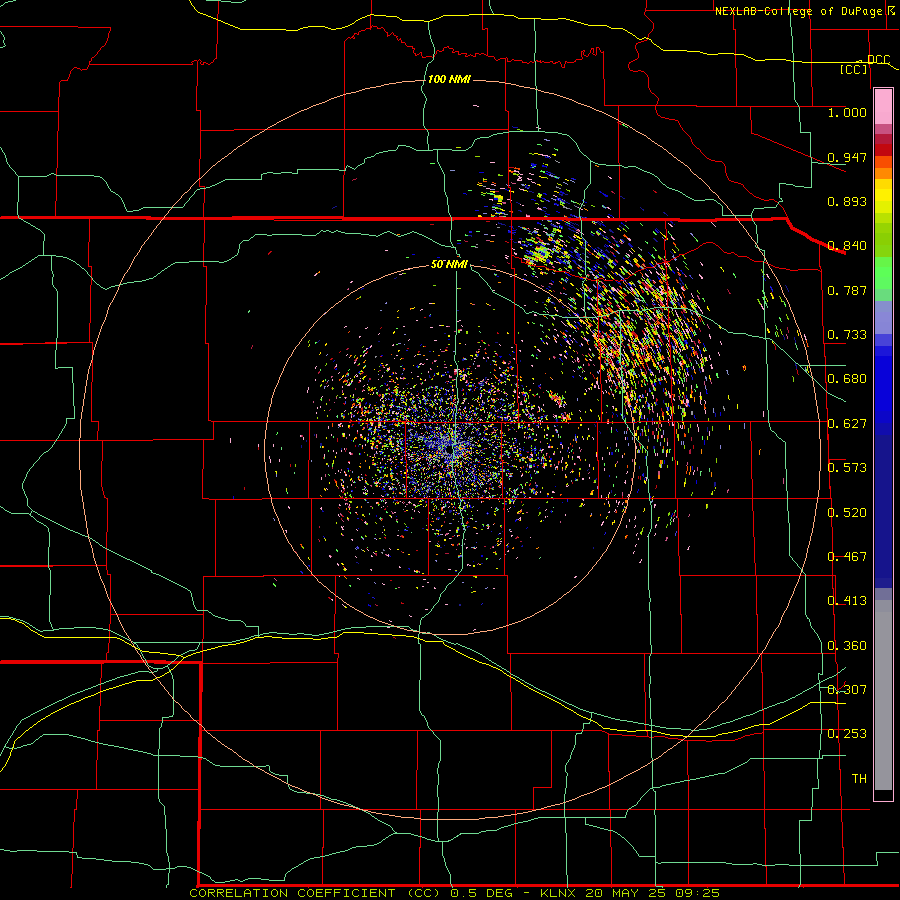Click the KLNX station identifier in the caption
Image resolution: width=900 pixels, height=900 pixels.
click(x=559, y=893)
